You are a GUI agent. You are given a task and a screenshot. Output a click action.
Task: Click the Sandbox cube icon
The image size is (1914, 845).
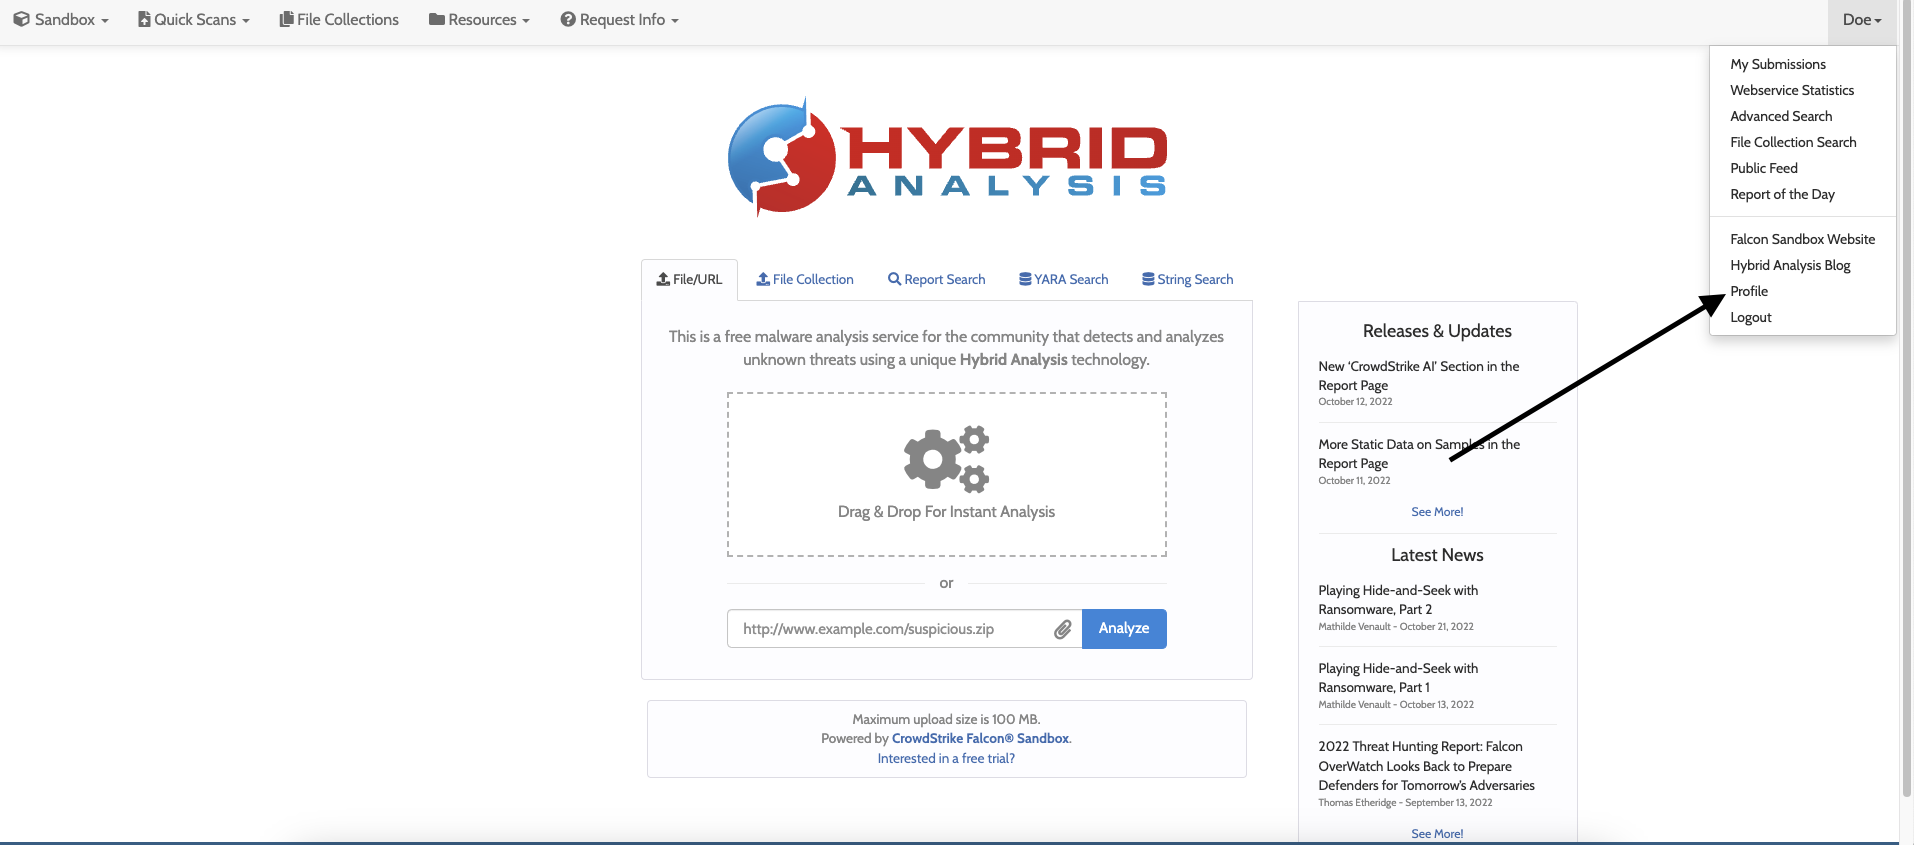pos(21,20)
